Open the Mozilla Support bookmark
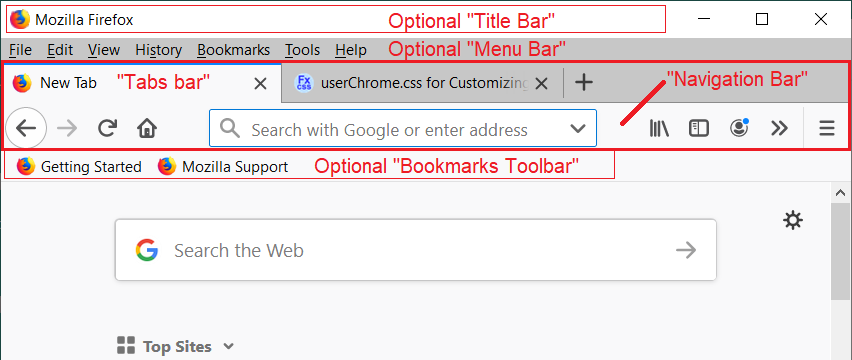The height and width of the screenshot is (360, 852). (x=223, y=166)
